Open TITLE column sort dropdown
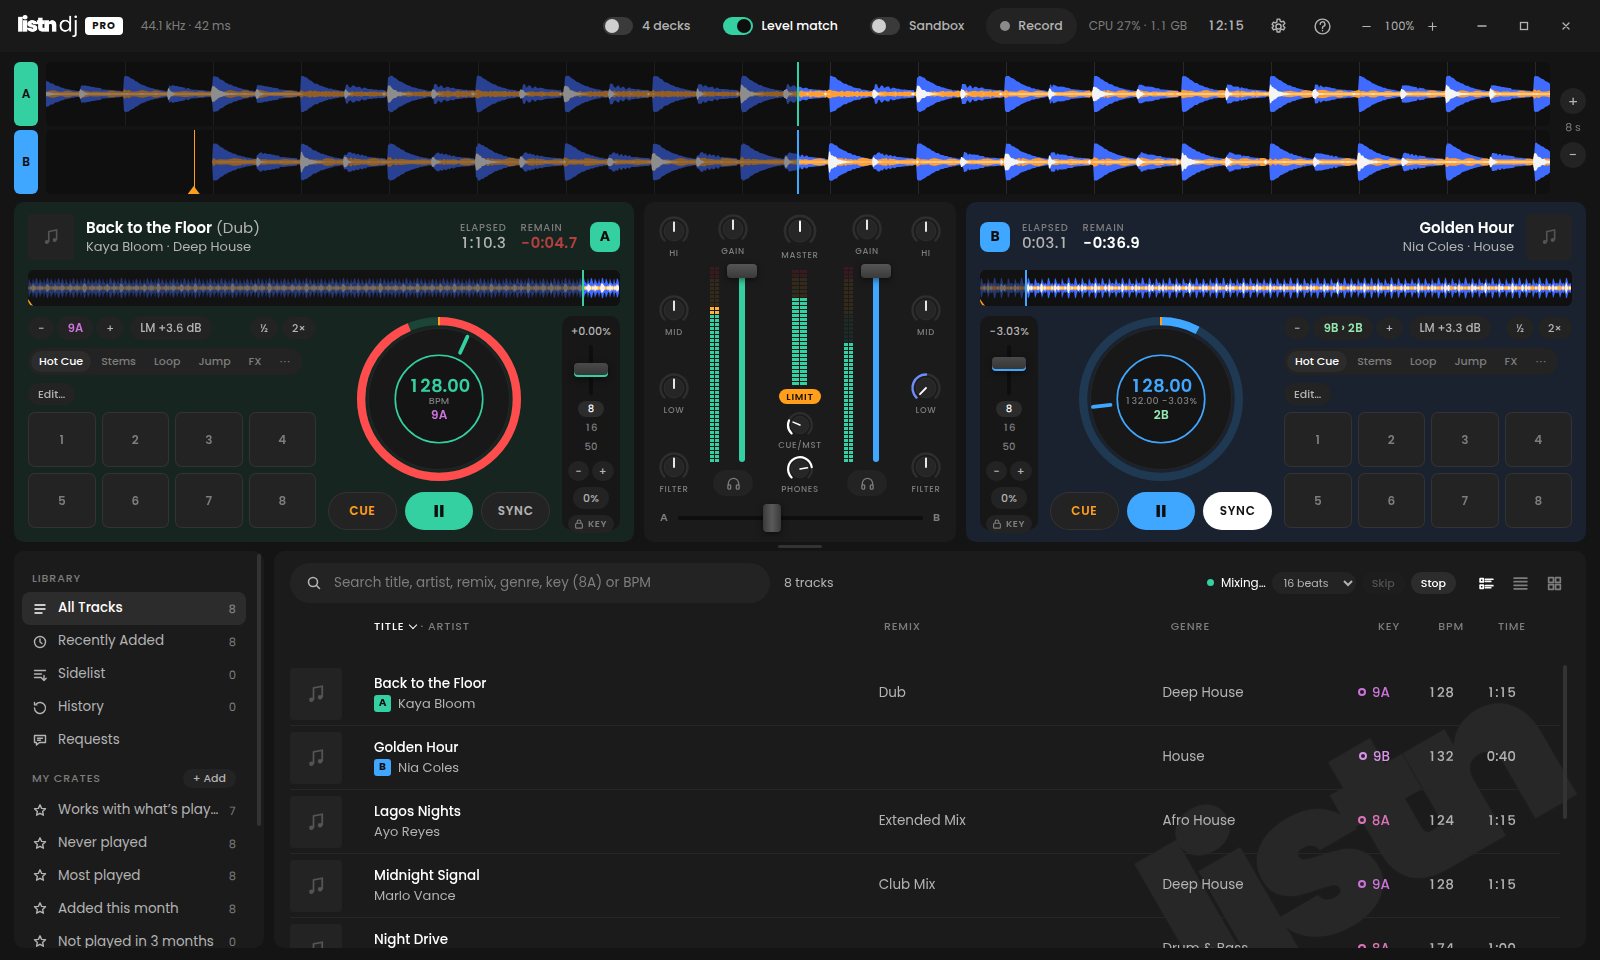 [x=396, y=626]
